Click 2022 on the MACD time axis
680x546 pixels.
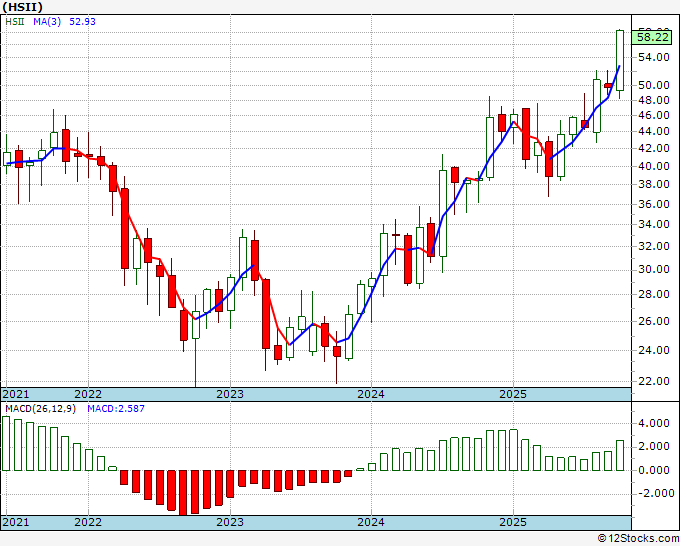click(x=88, y=522)
